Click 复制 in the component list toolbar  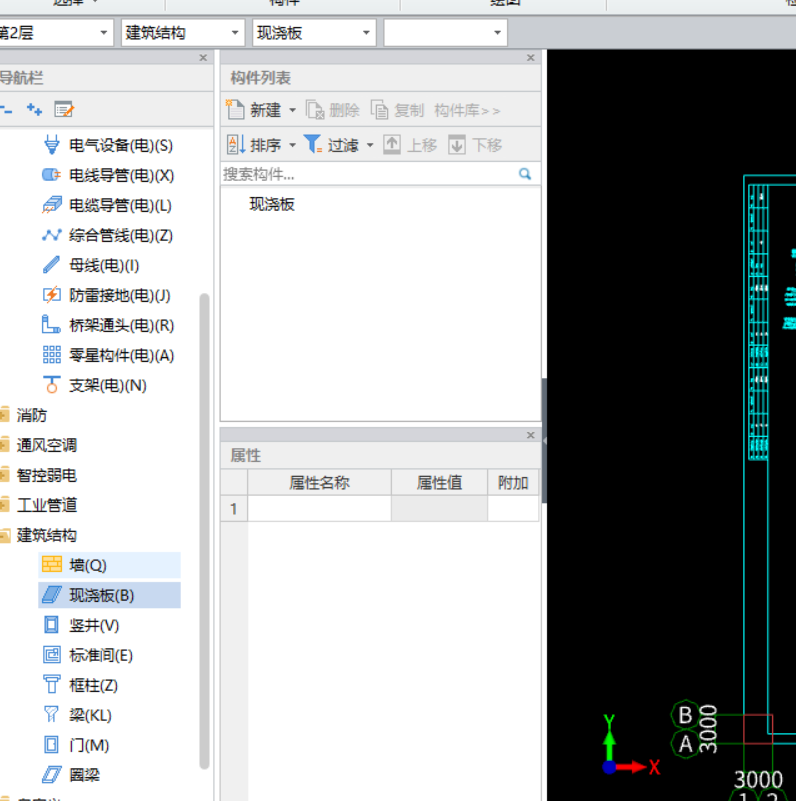pos(398,110)
